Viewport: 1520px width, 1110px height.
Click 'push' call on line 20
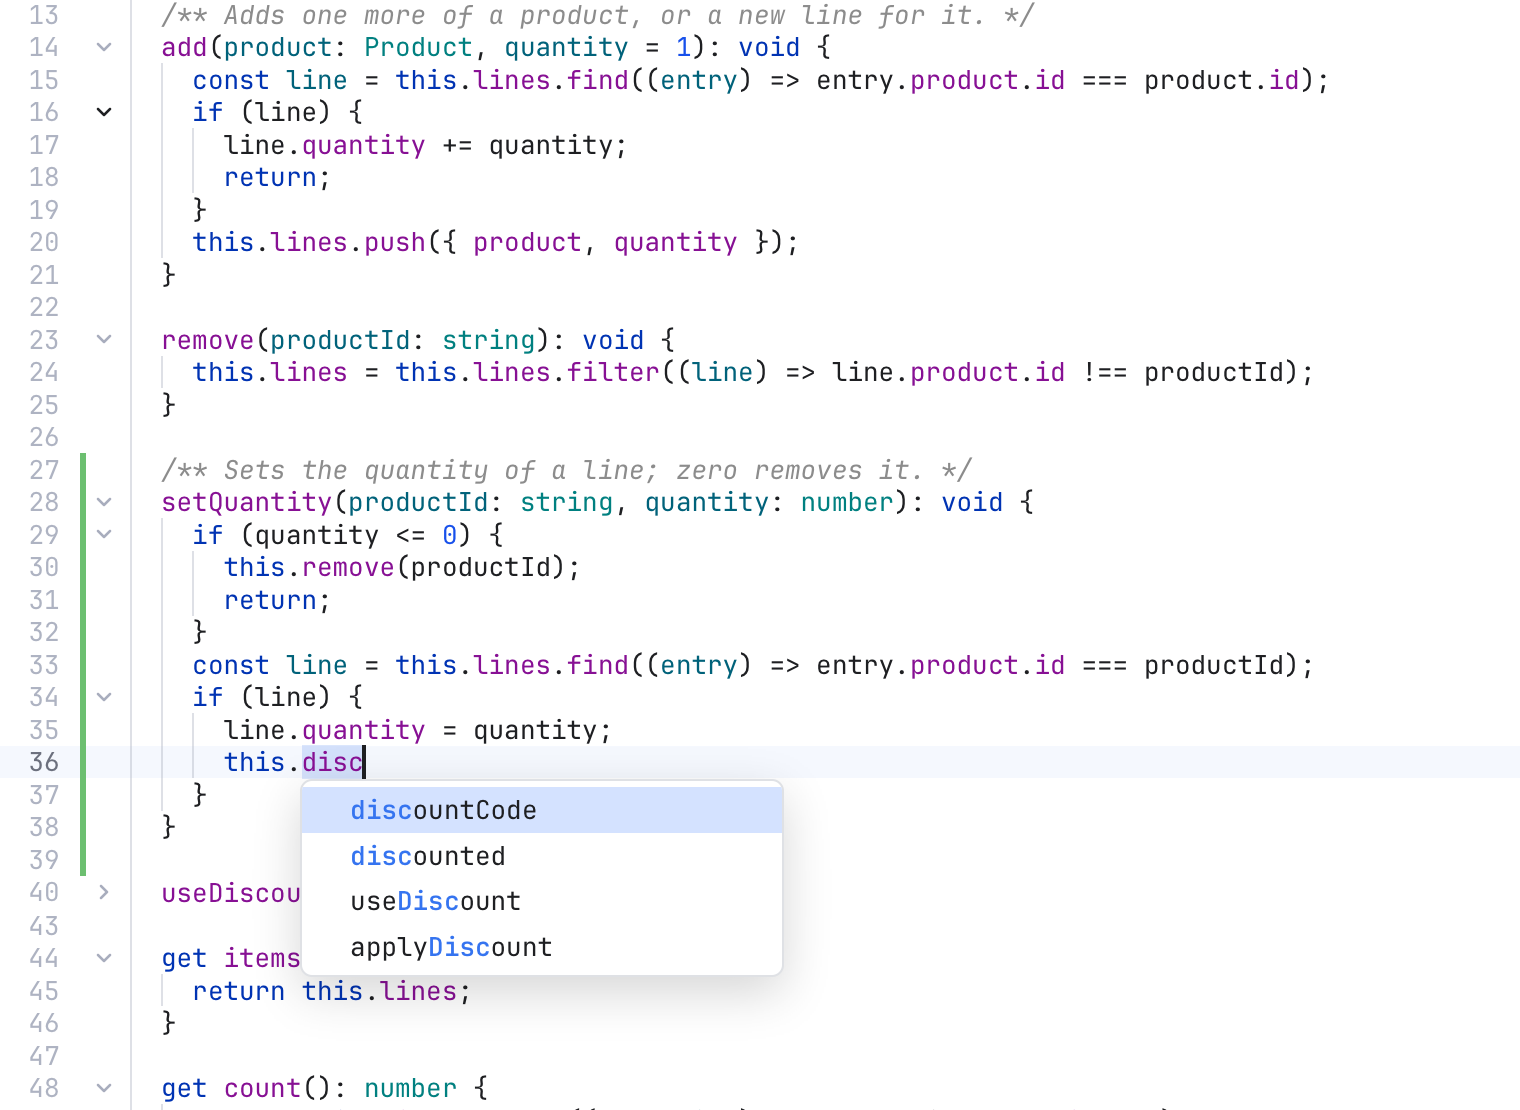395,242
